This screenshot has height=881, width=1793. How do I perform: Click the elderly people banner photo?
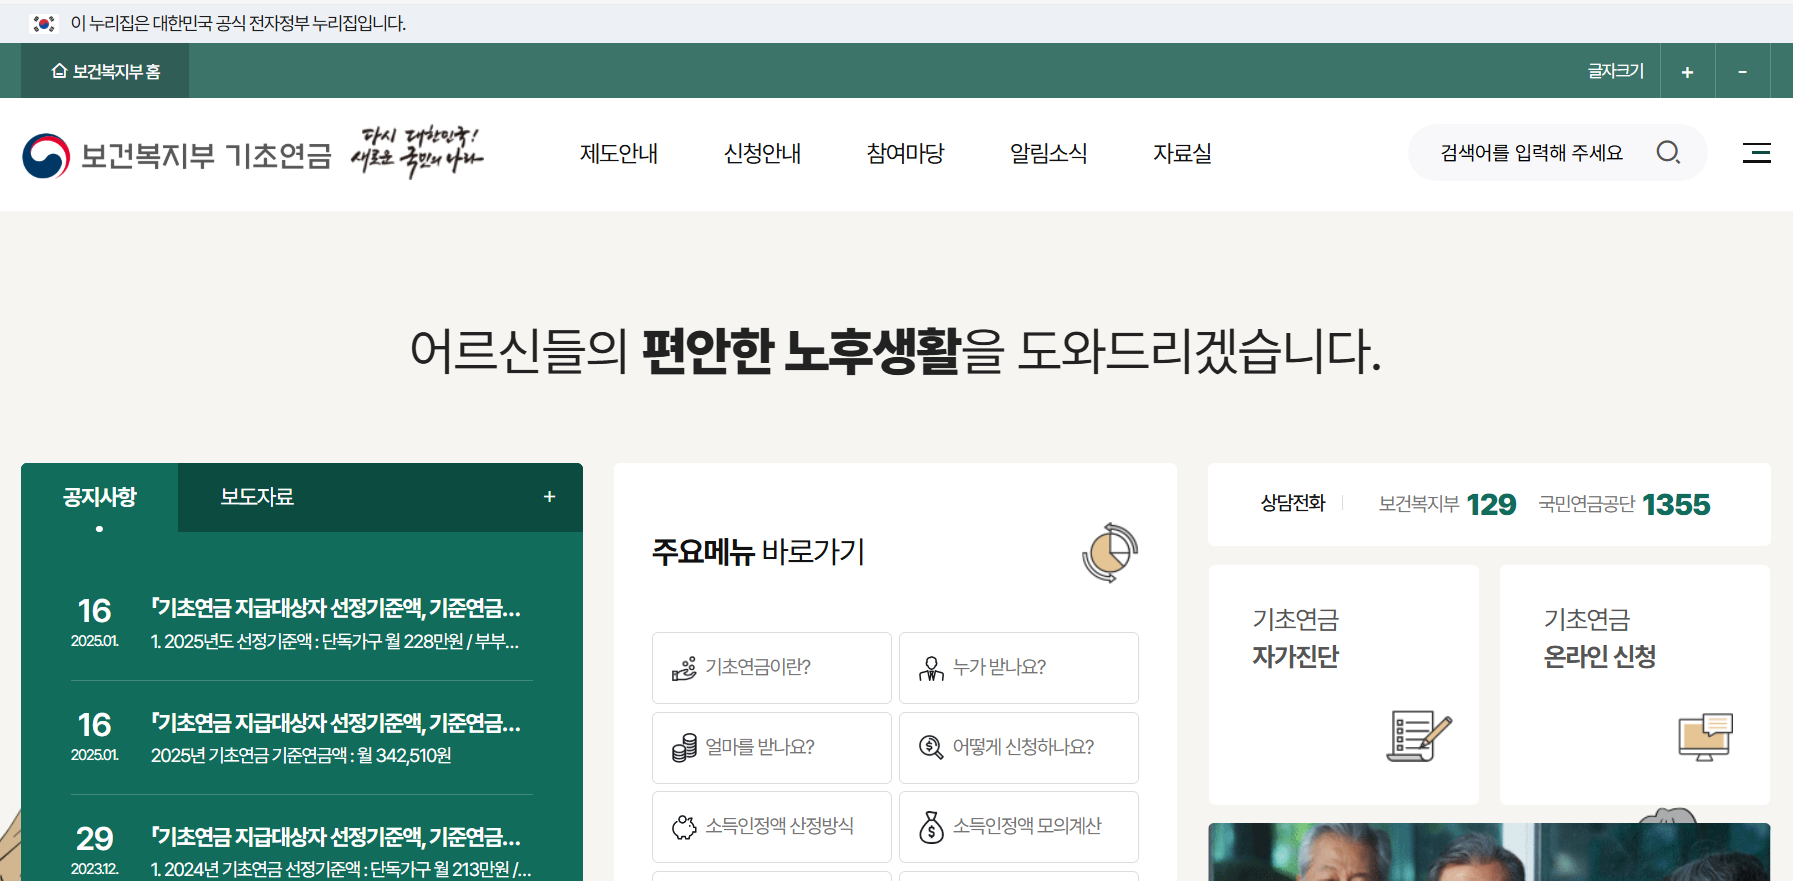[x=1489, y=852]
